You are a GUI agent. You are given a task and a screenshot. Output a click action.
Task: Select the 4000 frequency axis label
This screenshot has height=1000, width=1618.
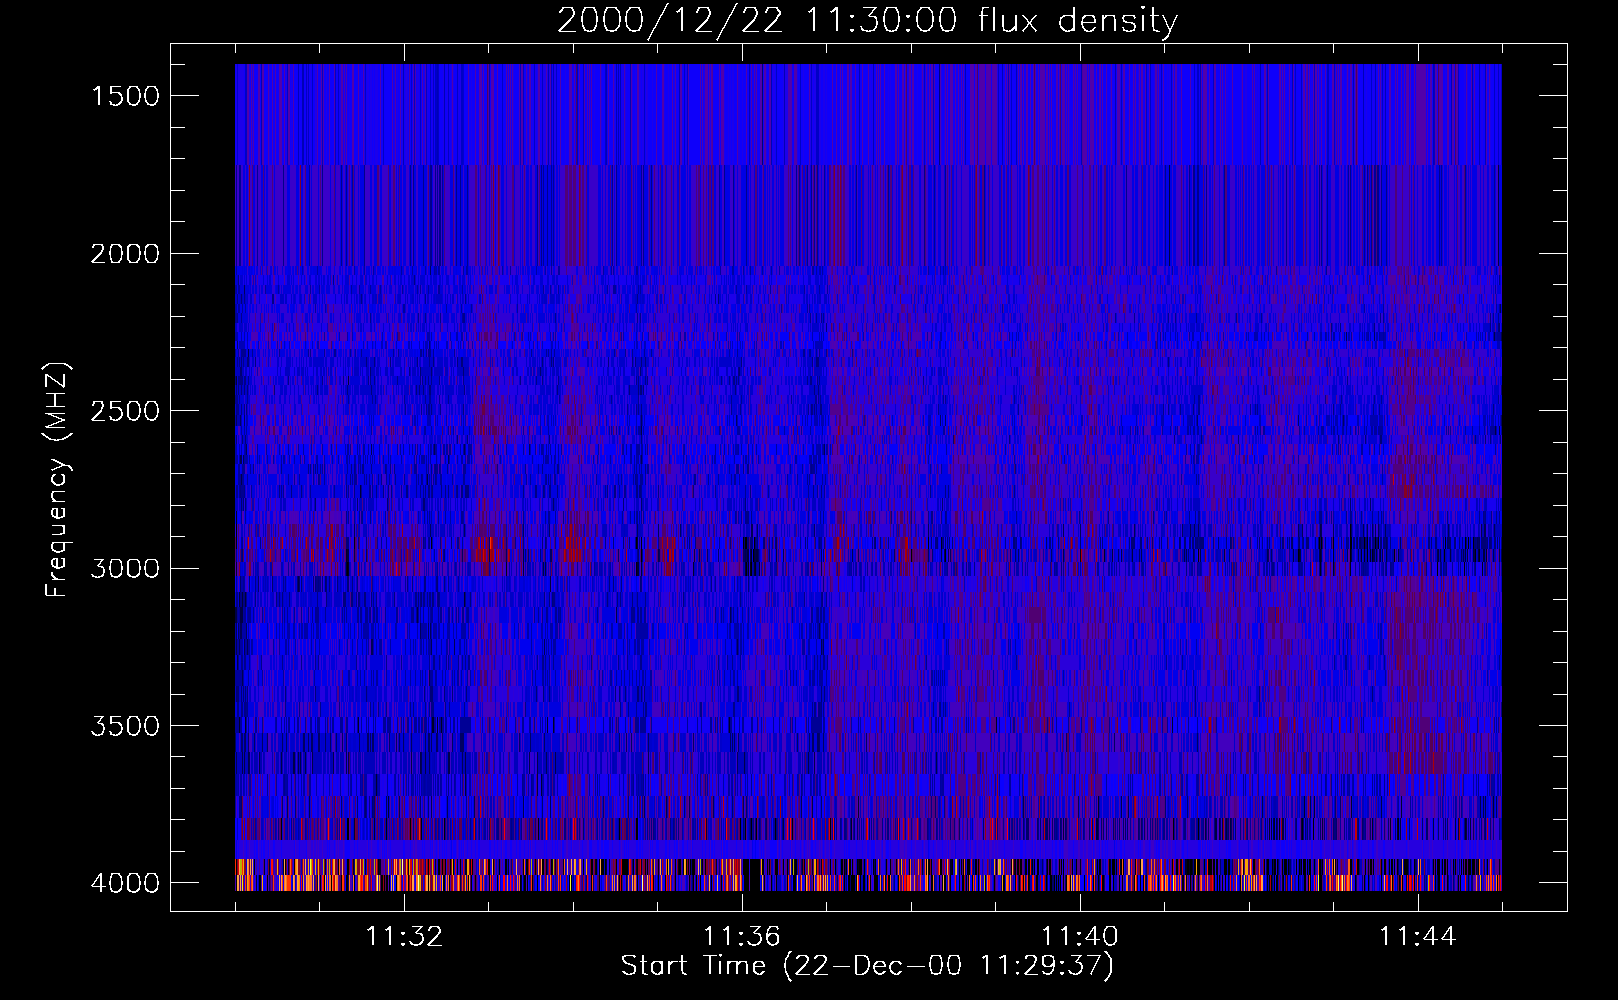tap(125, 883)
